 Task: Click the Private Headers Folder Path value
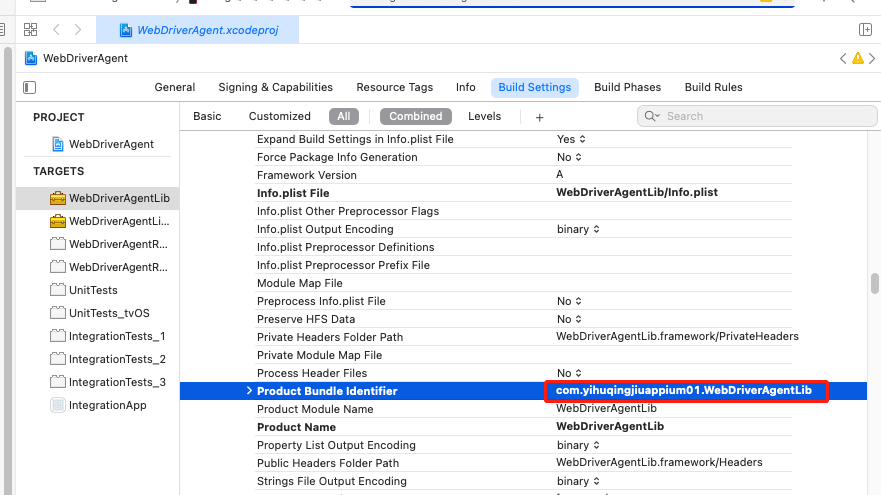(677, 336)
